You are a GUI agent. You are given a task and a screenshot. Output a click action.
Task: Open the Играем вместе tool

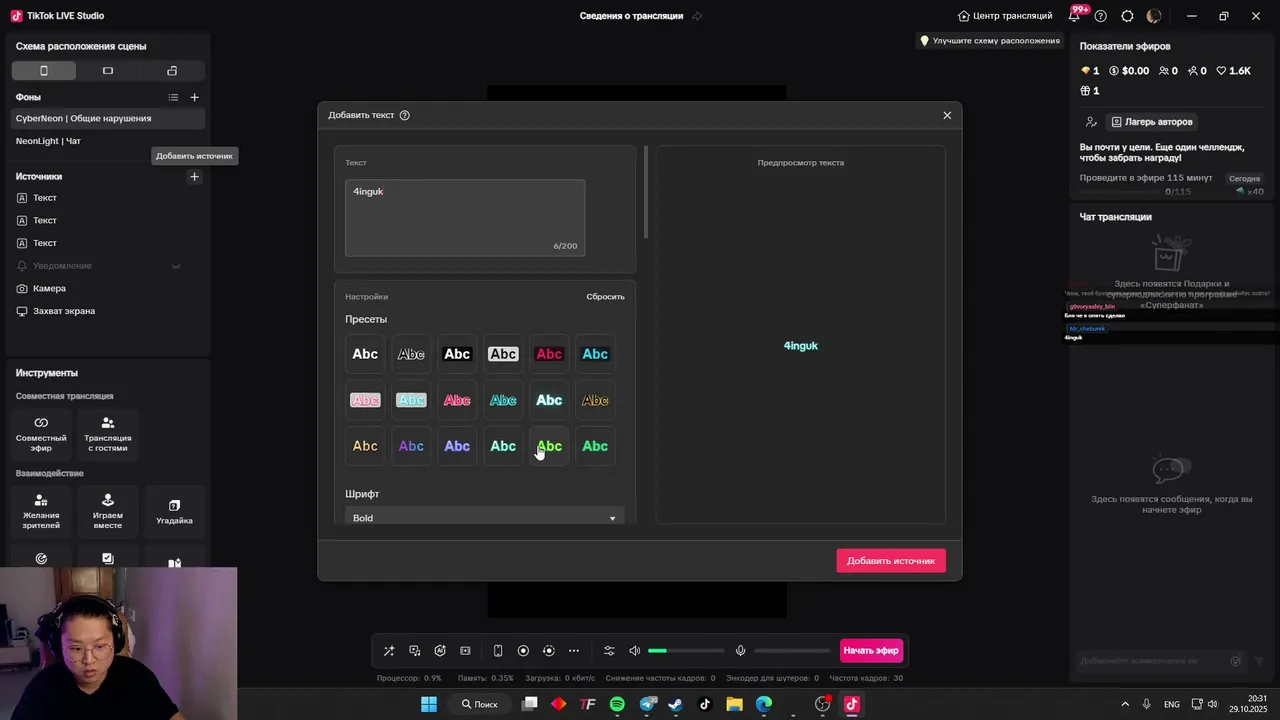[108, 512]
